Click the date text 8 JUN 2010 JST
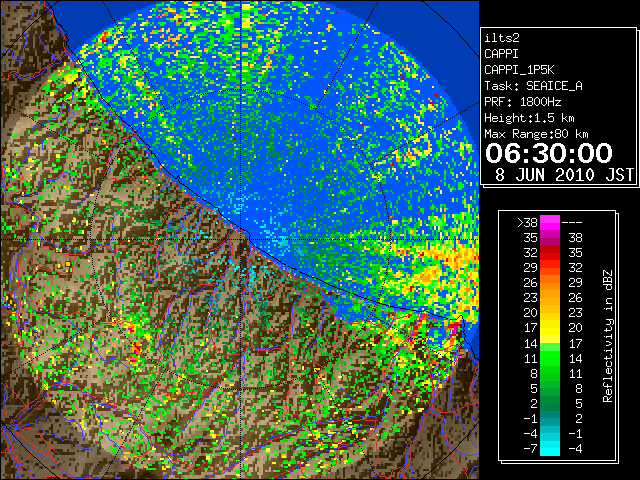640x480 pixels. pos(564,175)
